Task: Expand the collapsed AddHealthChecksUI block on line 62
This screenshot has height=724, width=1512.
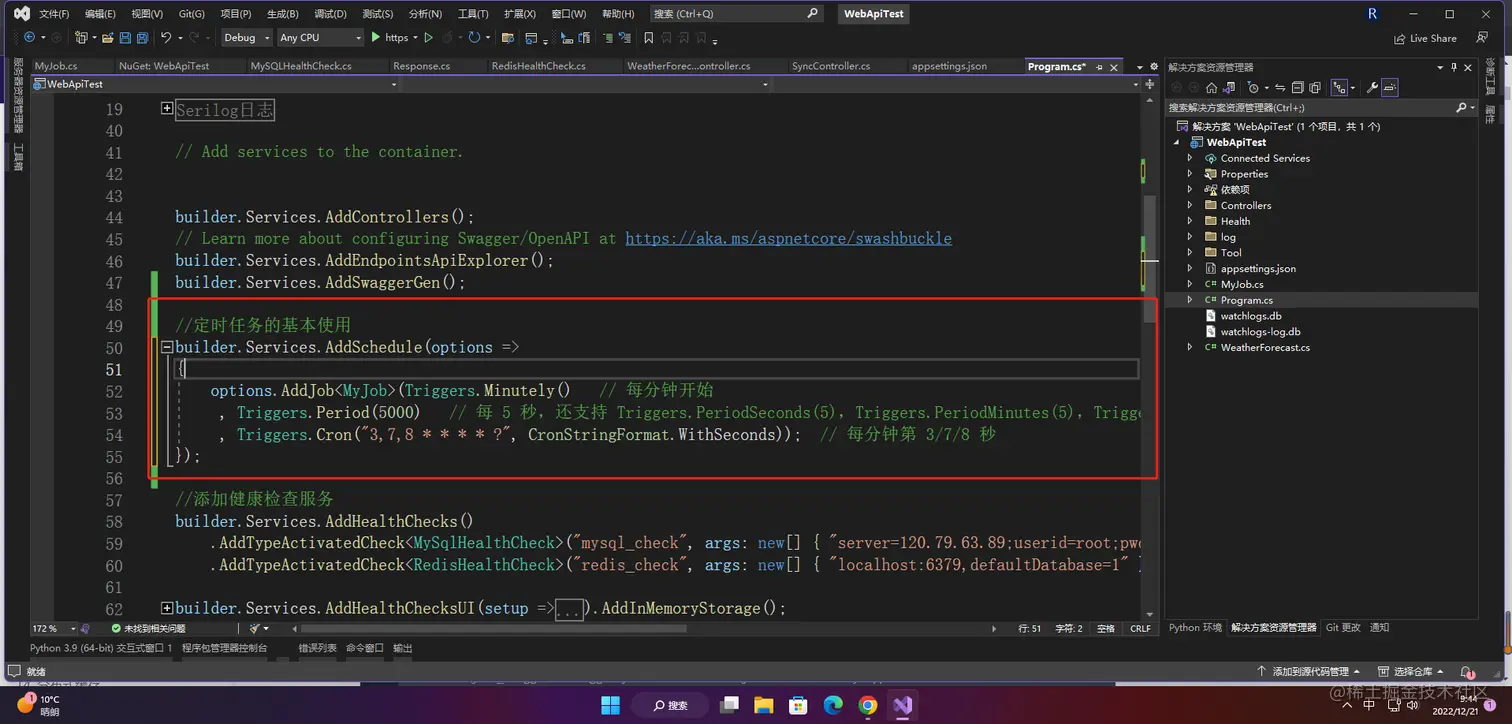Action: (167, 607)
